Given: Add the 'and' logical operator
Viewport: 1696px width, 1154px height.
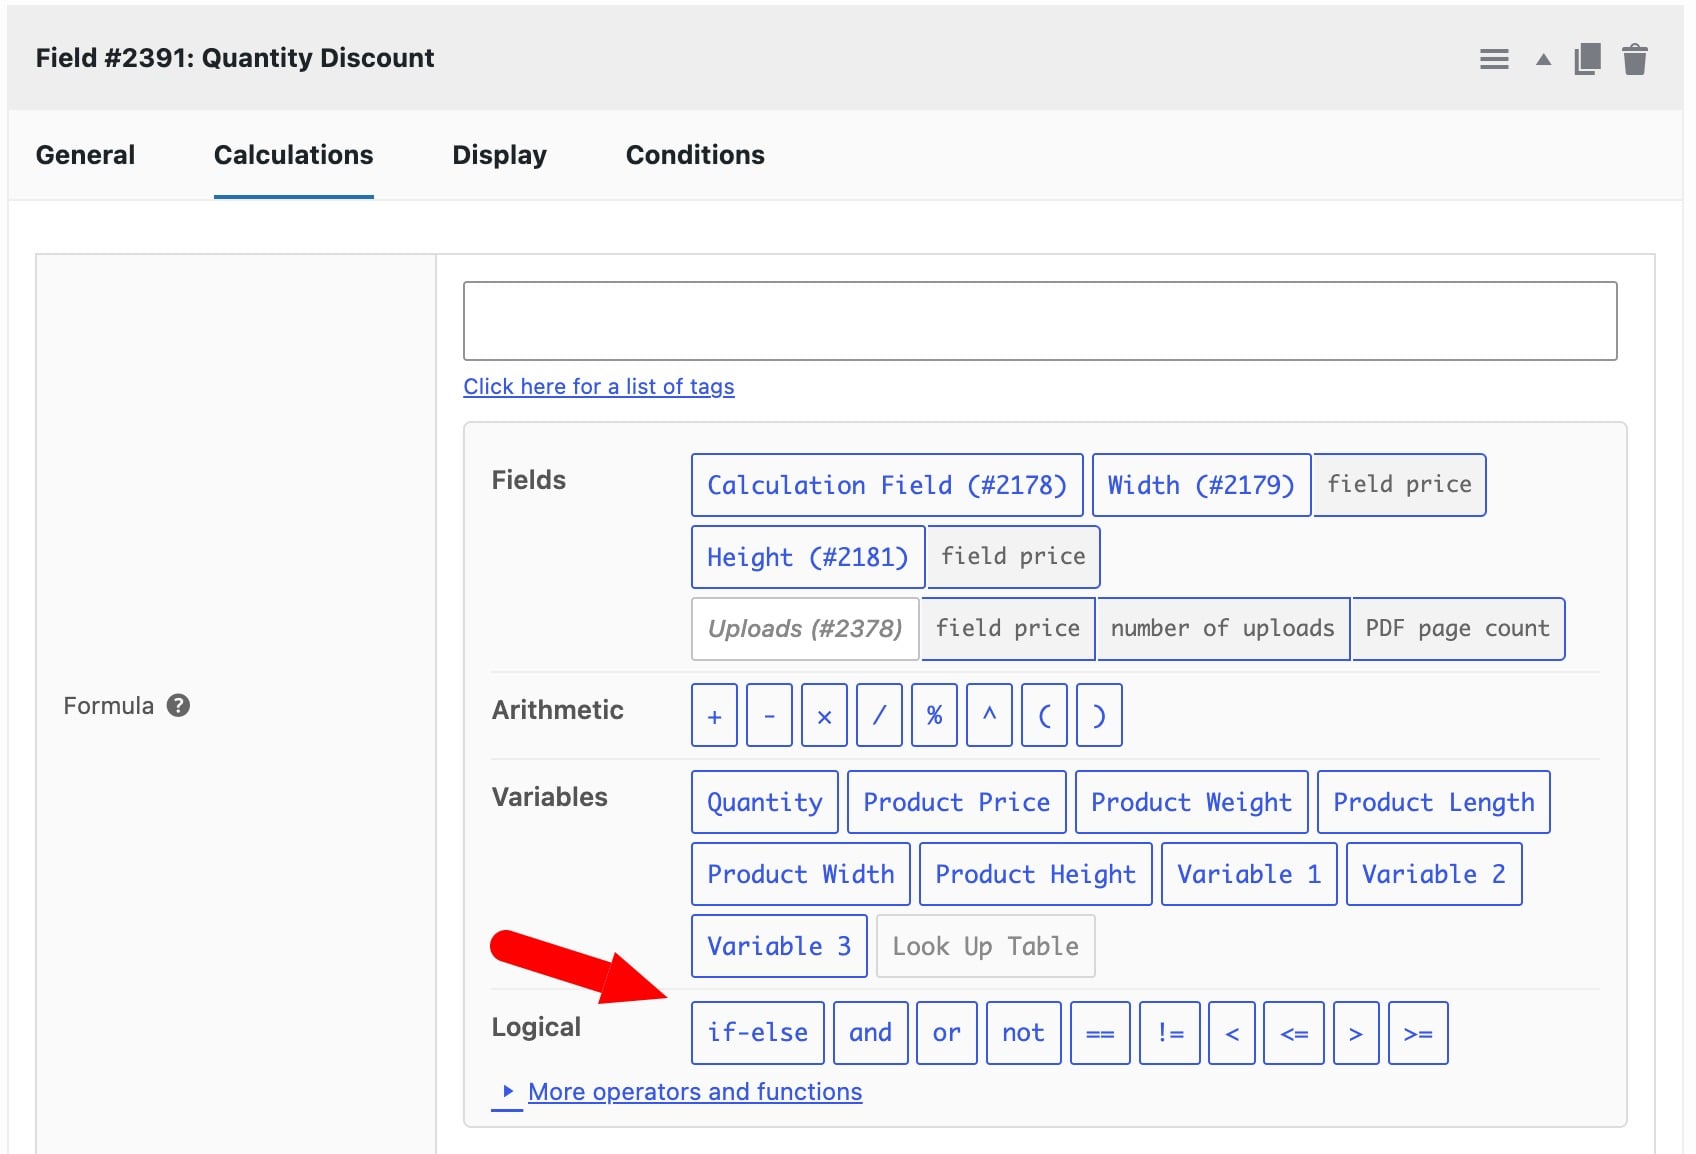Looking at the screenshot, I should pos(871,1033).
